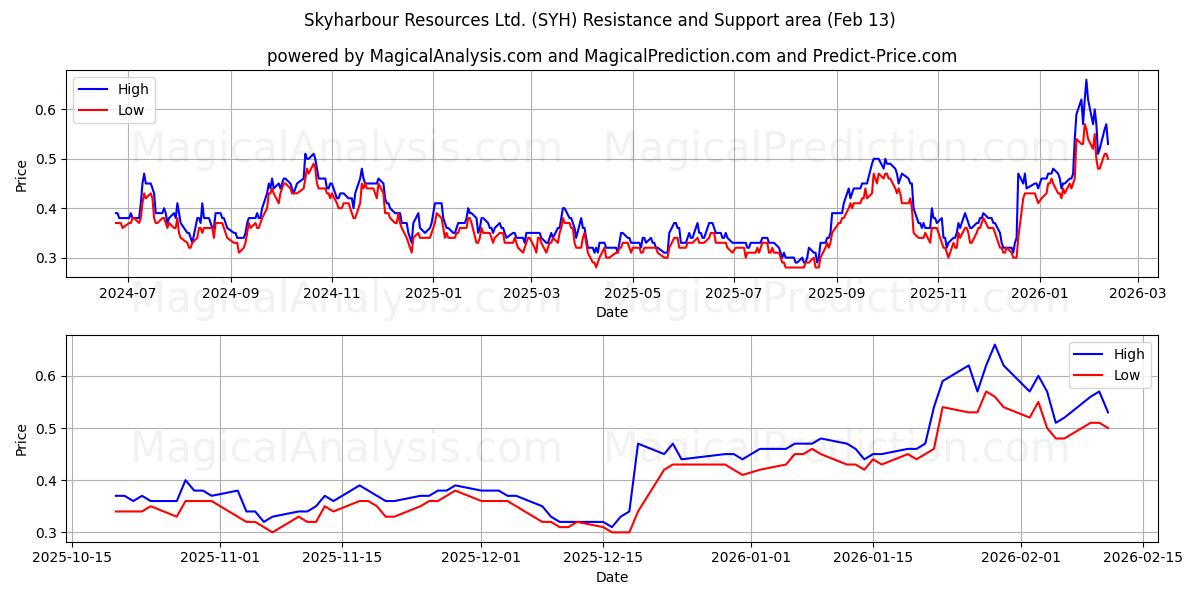Click the top chart 'Price' axis label
Image resolution: width=1200 pixels, height=600 pixels.
coord(22,176)
